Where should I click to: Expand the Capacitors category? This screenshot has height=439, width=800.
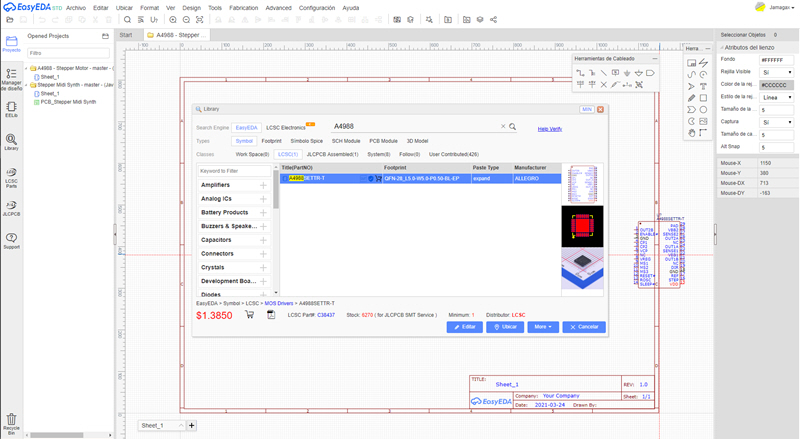pos(263,240)
